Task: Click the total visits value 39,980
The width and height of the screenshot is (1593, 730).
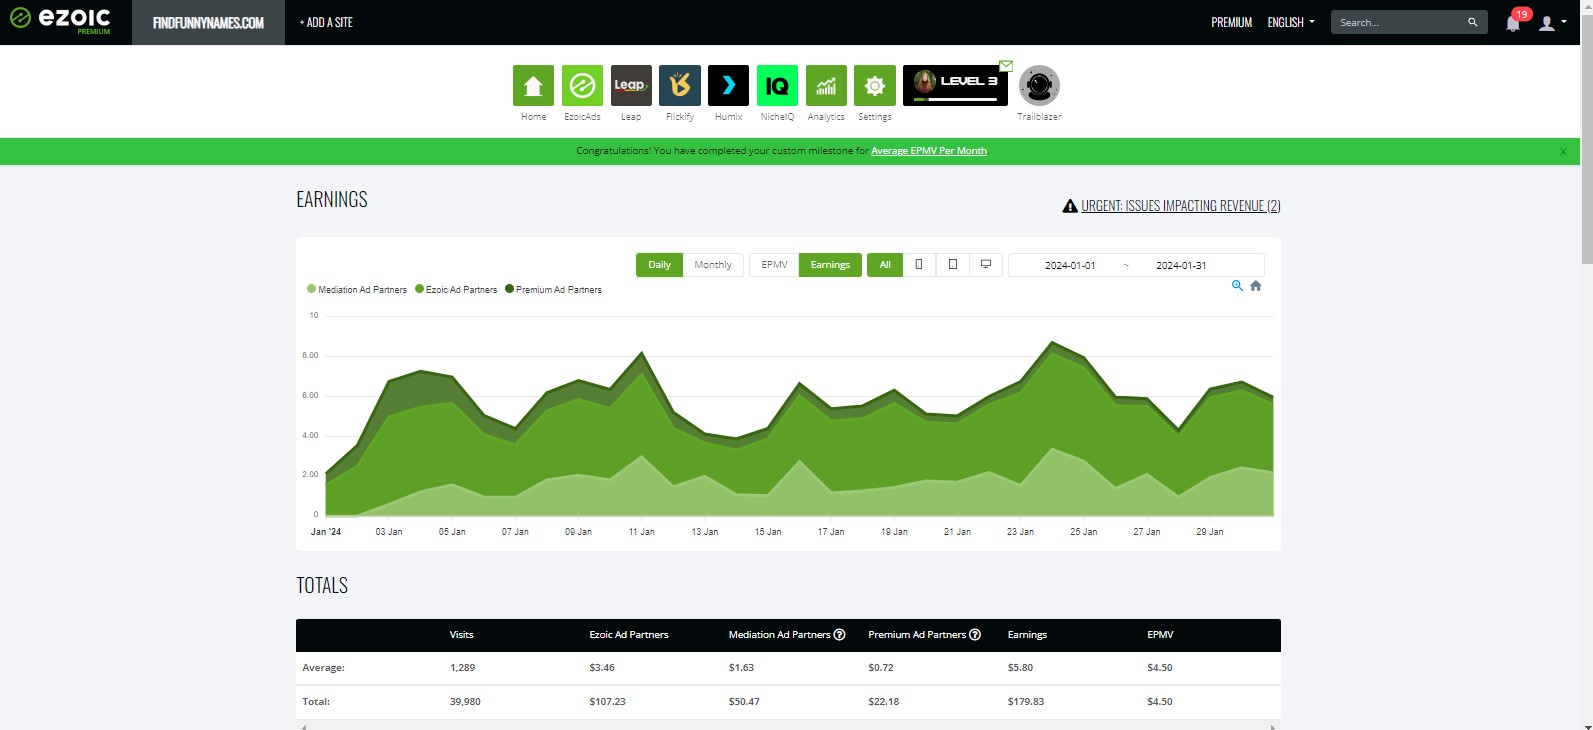Action: (x=465, y=702)
